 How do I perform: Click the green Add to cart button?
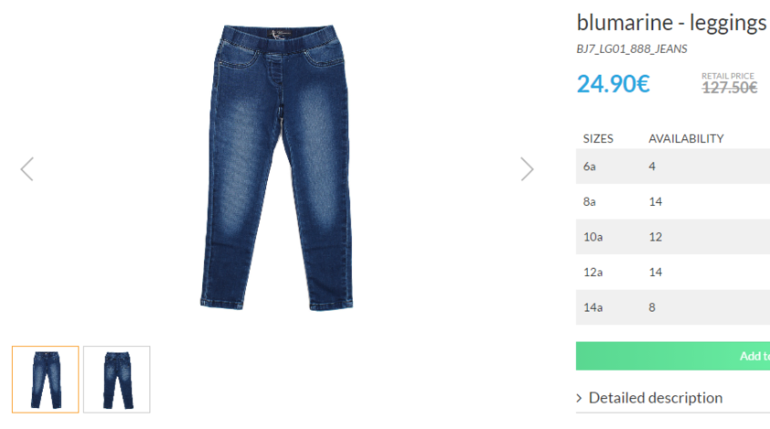[673, 356]
